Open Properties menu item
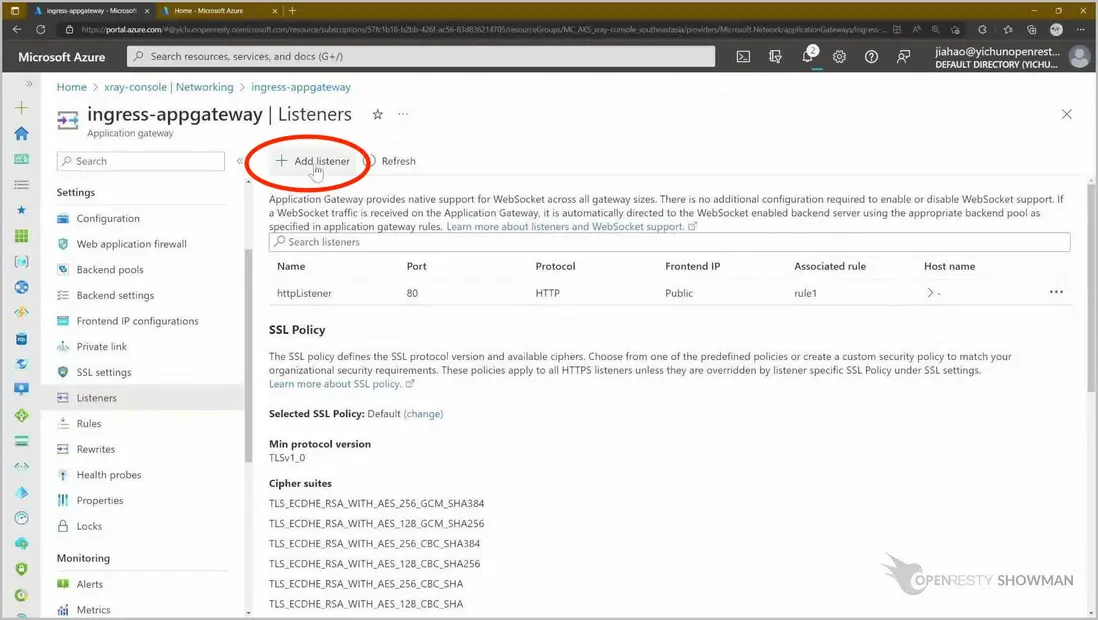Viewport: 1098px width, 620px height. coord(99,501)
